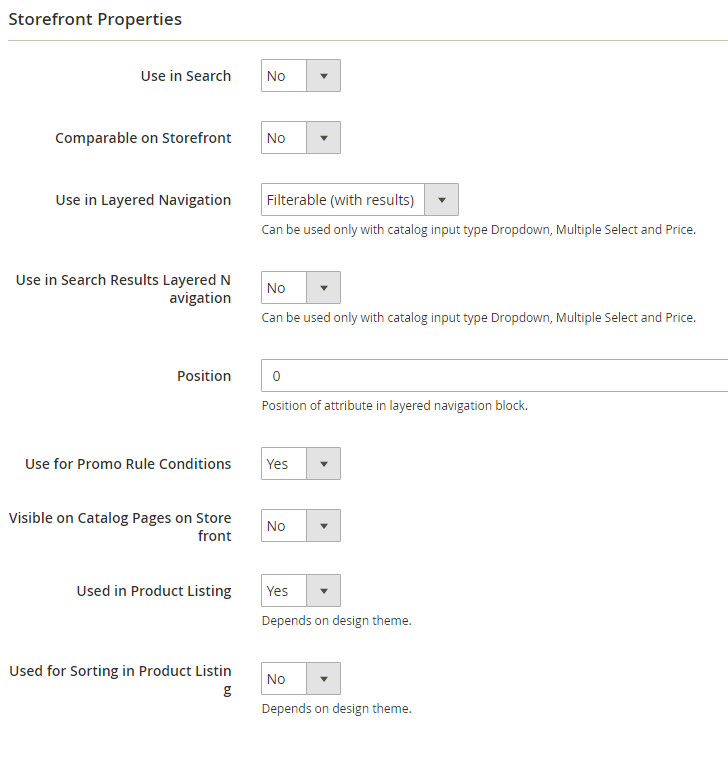Click into the Position input field

tap(494, 376)
